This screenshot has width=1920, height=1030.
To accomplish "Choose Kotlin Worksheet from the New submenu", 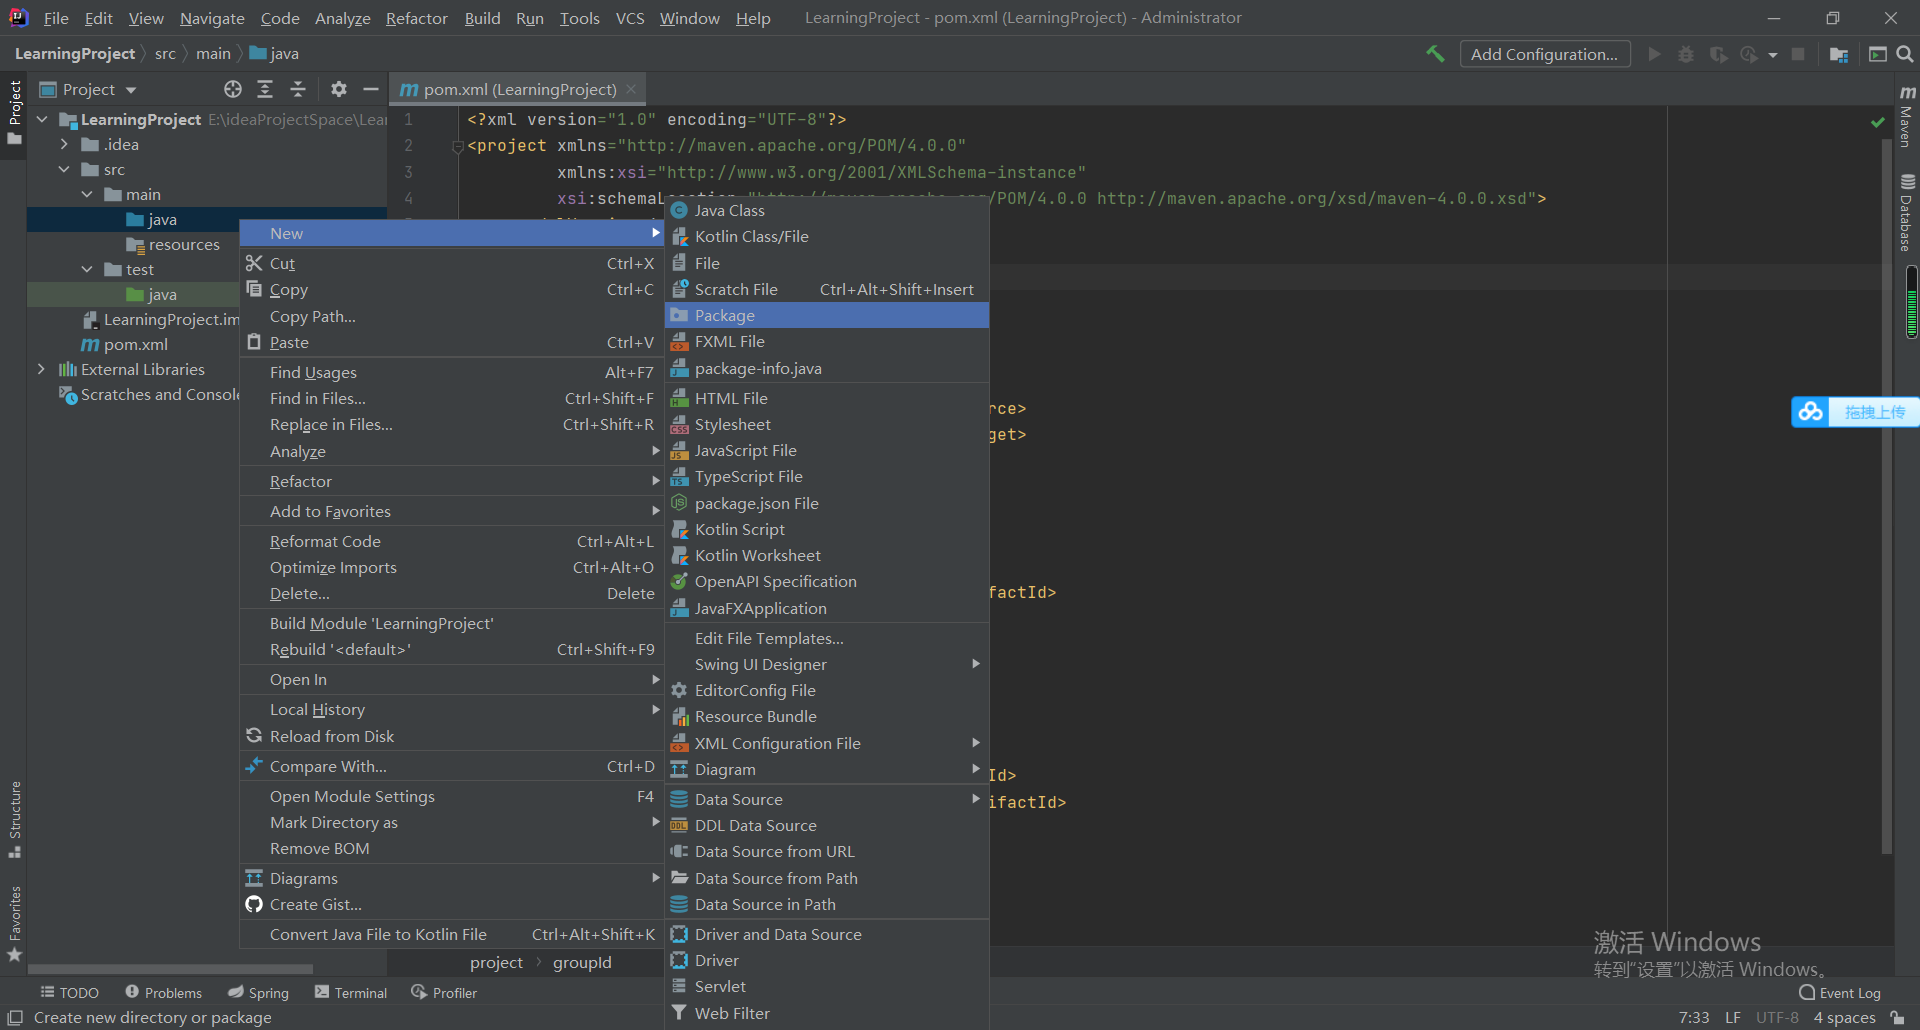I will [x=757, y=555].
